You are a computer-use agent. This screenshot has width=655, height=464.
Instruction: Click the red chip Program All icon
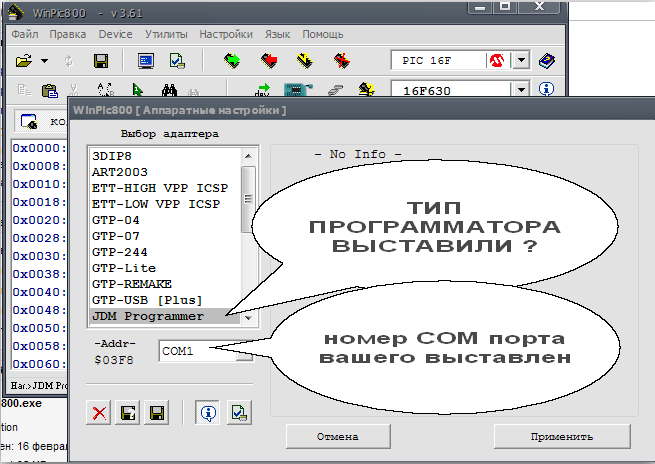point(270,61)
